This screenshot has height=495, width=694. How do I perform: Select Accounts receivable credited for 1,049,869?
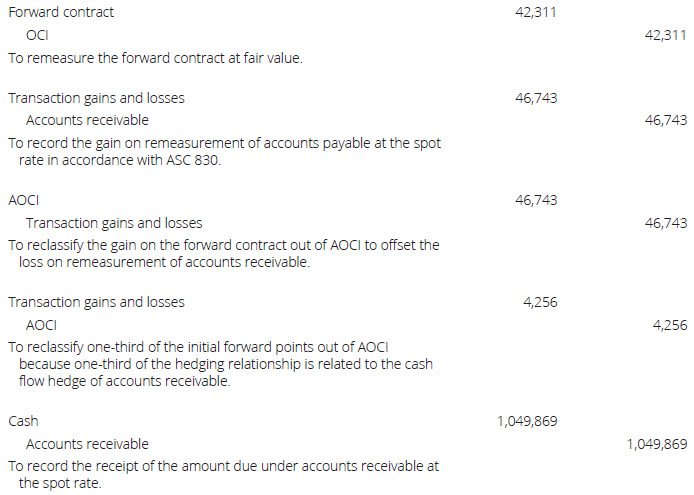point(87,444)
